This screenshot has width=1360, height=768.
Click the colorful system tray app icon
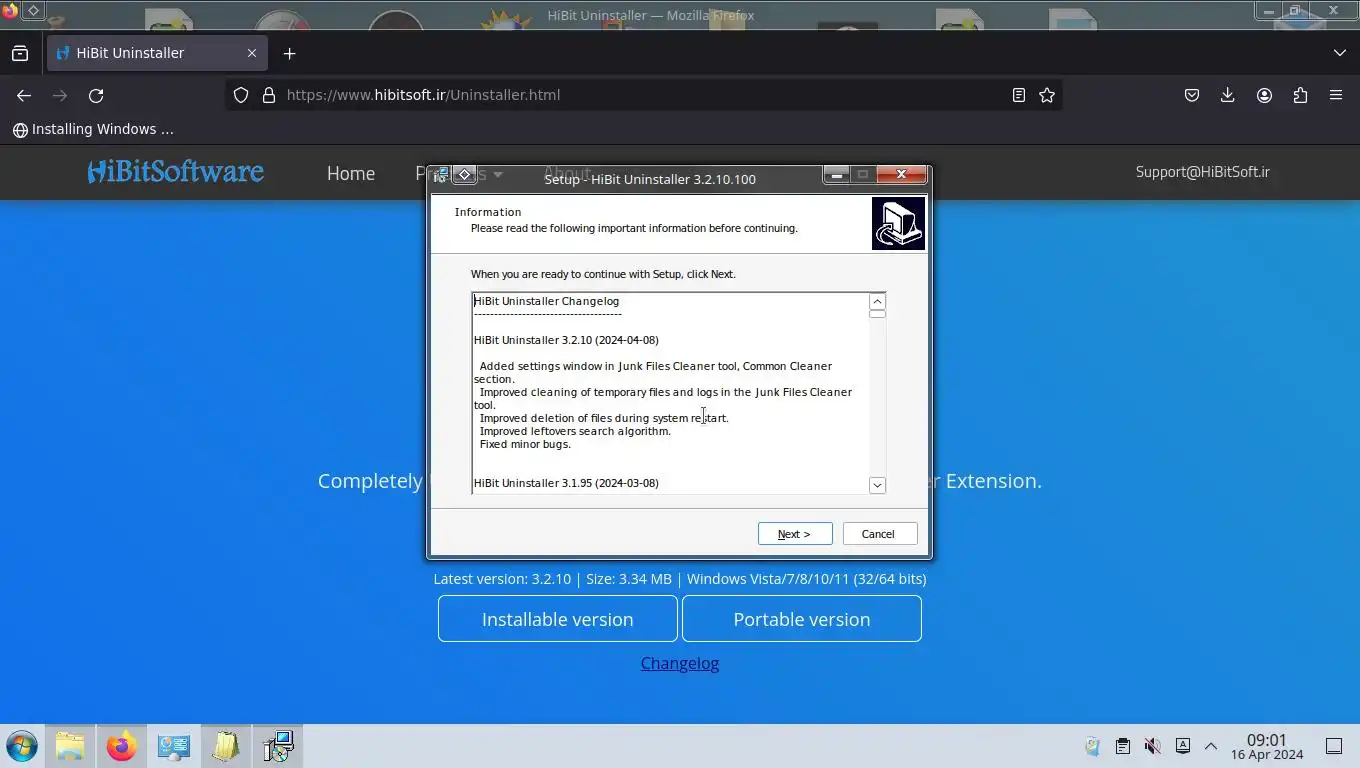click(x=1092, y=746)
